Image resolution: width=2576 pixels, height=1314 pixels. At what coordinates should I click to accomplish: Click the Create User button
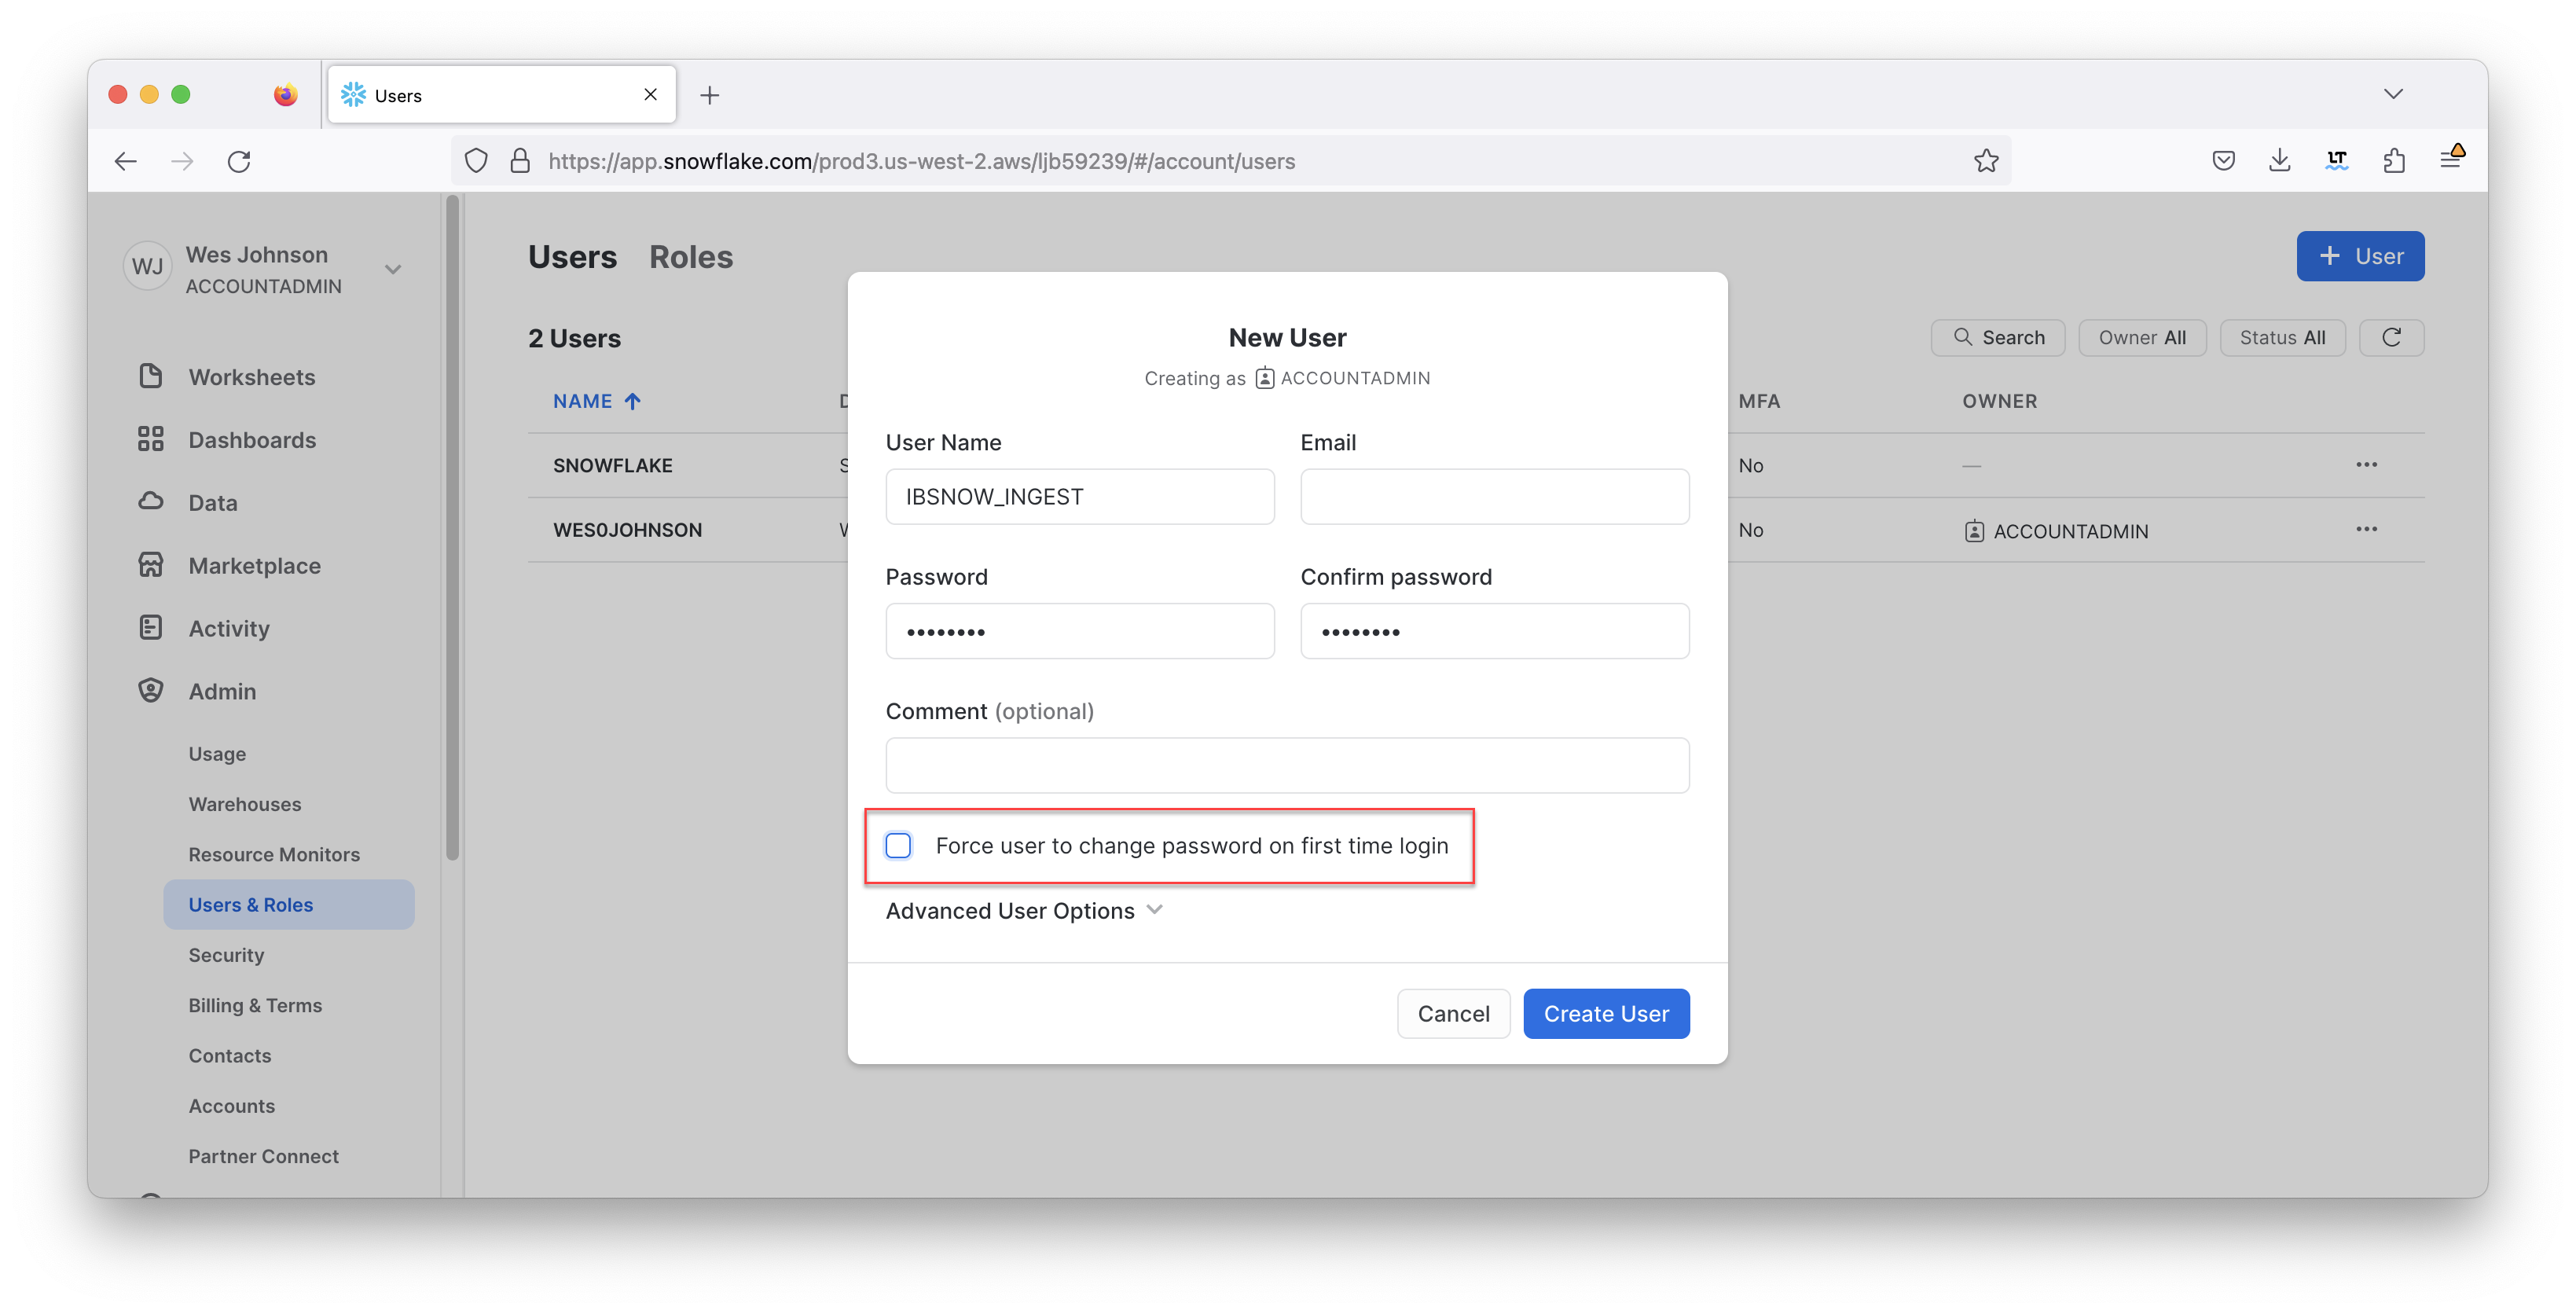(x=1606, y=1014)
